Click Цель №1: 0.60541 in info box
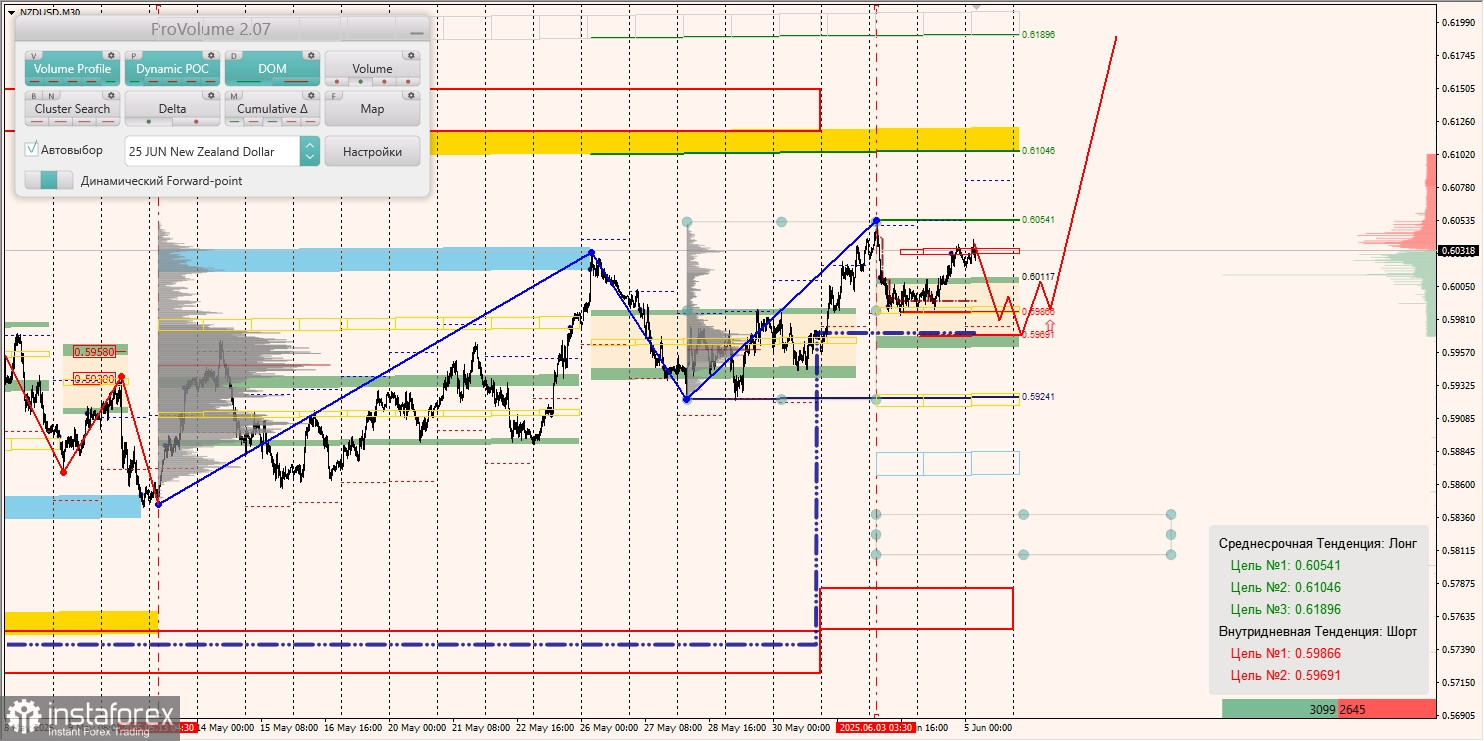Viewport: 1484px width, 741px height. click(1285, 565)
